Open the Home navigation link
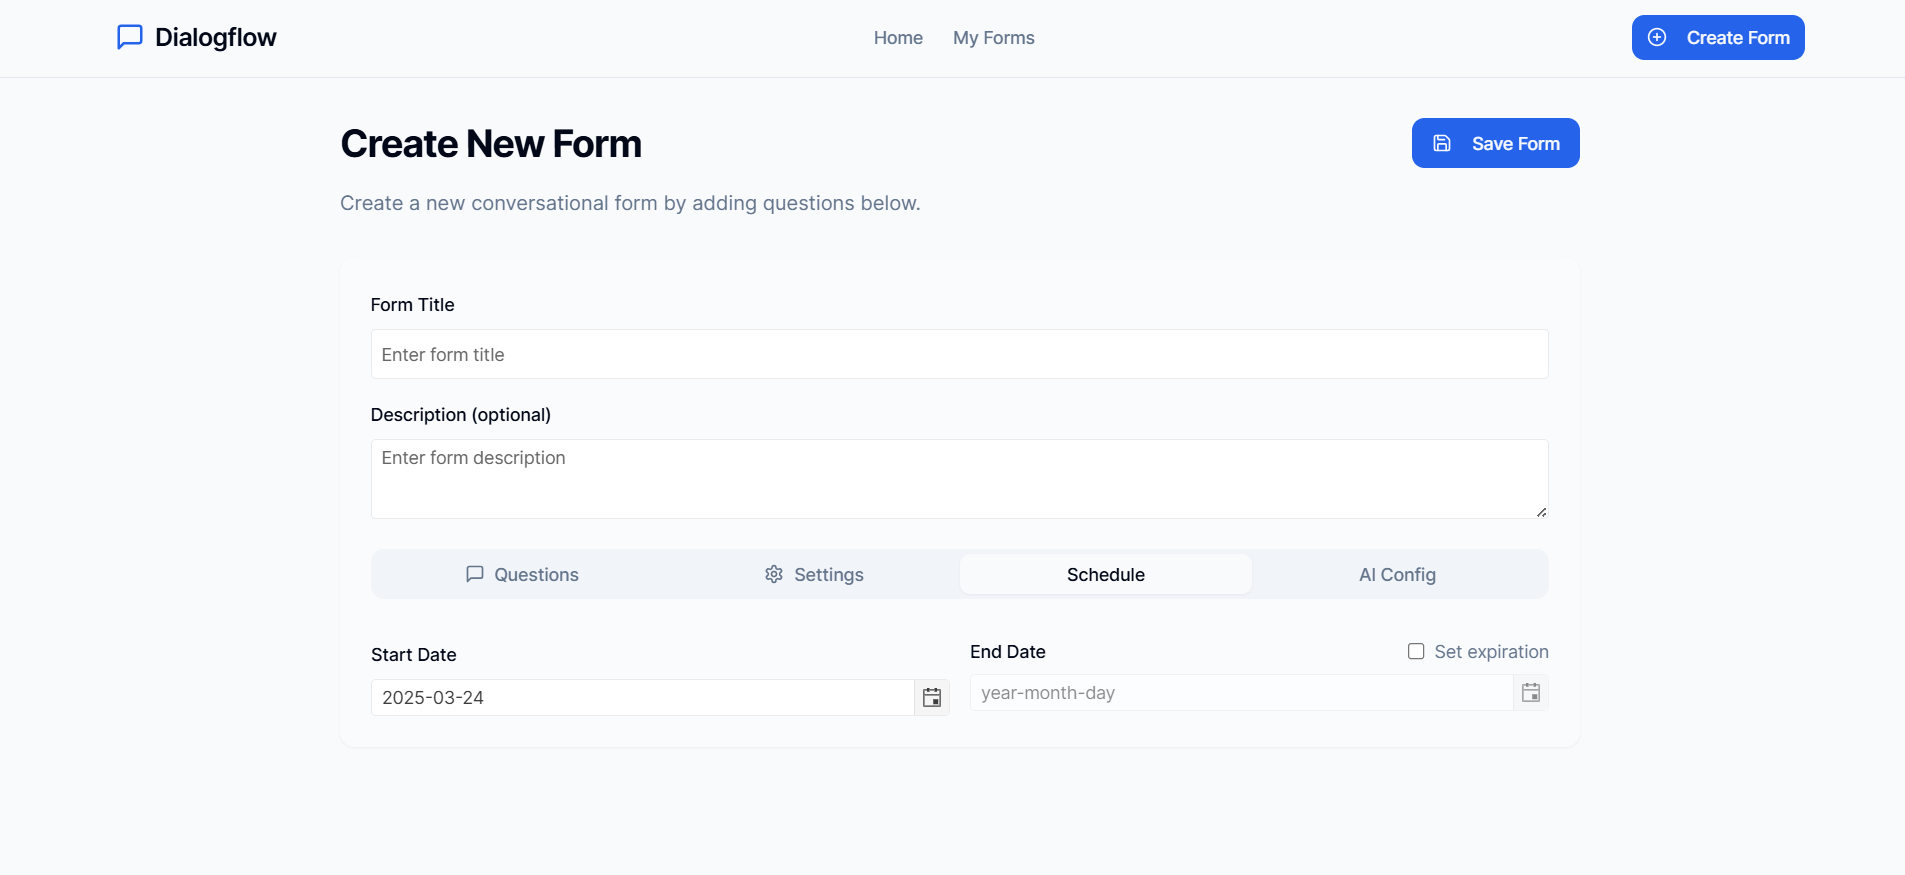1905x875 pixels. pyautogui.click(x=897, y=38)
